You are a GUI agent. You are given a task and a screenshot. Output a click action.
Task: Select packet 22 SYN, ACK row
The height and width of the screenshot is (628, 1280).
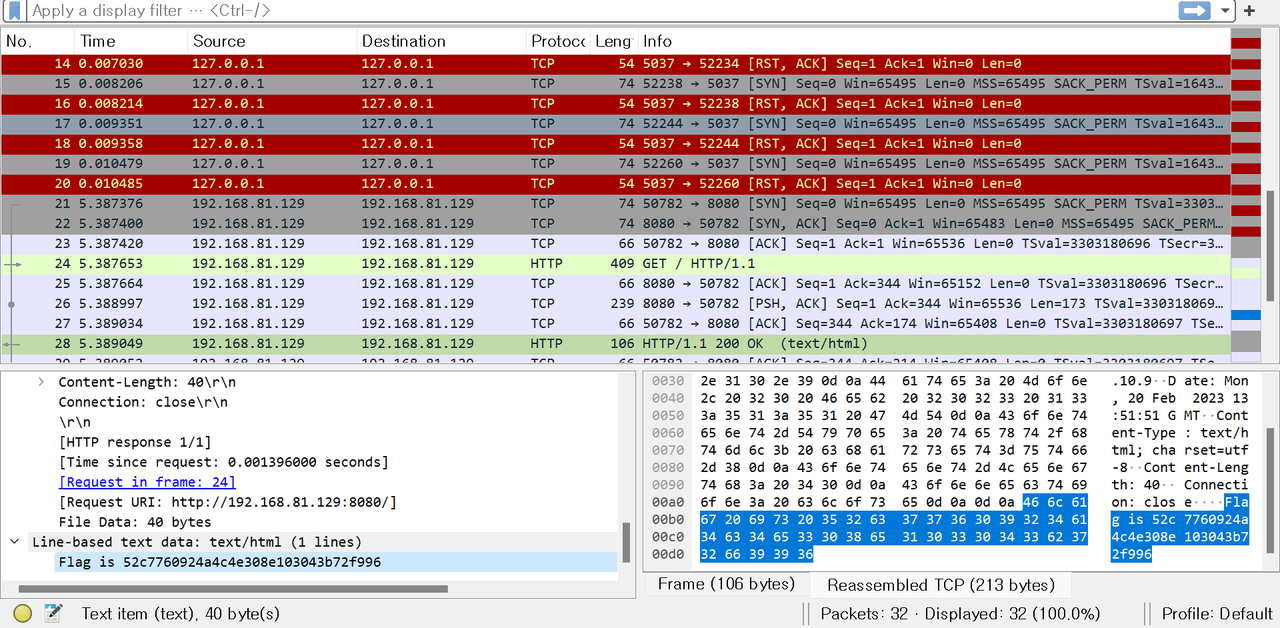[x=614, y=224]
